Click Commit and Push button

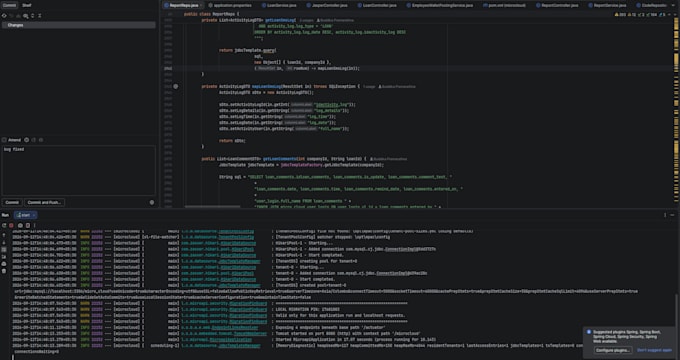[45, 203]
